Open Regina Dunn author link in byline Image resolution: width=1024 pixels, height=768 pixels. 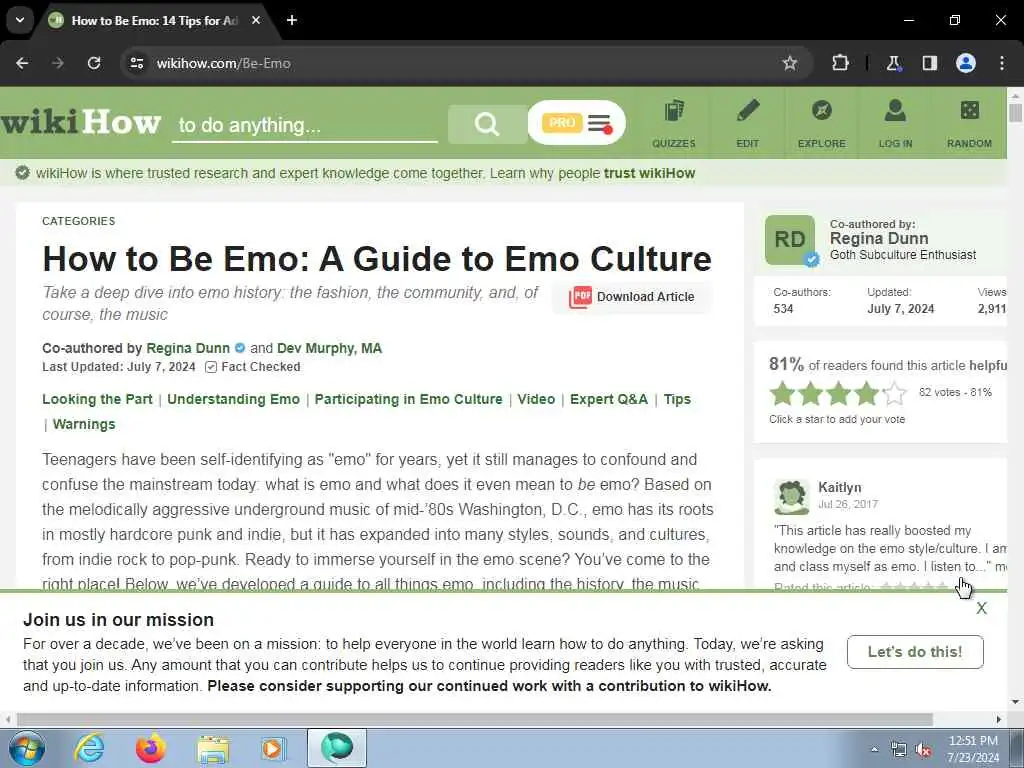[188, 348]
